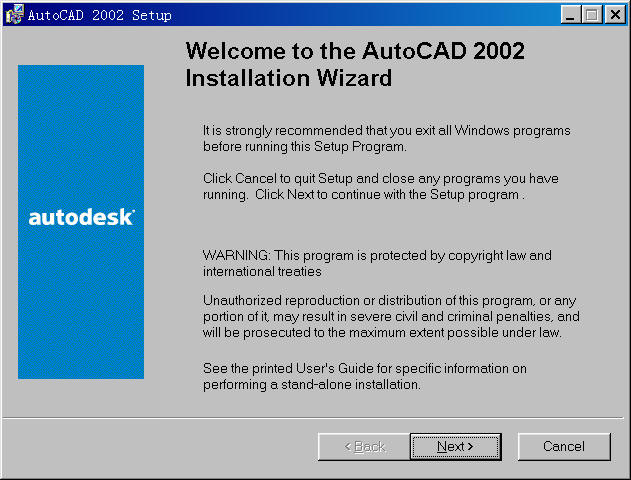Click 'It is strongly recommended' text line
631x480 pixels.
click(x=387, y=131)
